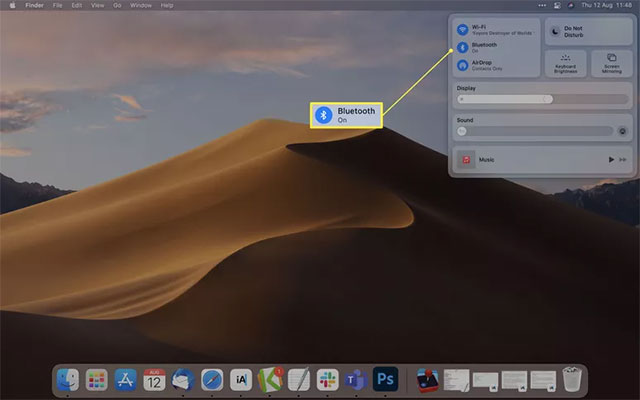The width and height of the screenshot is (640, 400).
Task: Skip forward in the Music widget
Action: [x=624, y=159]
